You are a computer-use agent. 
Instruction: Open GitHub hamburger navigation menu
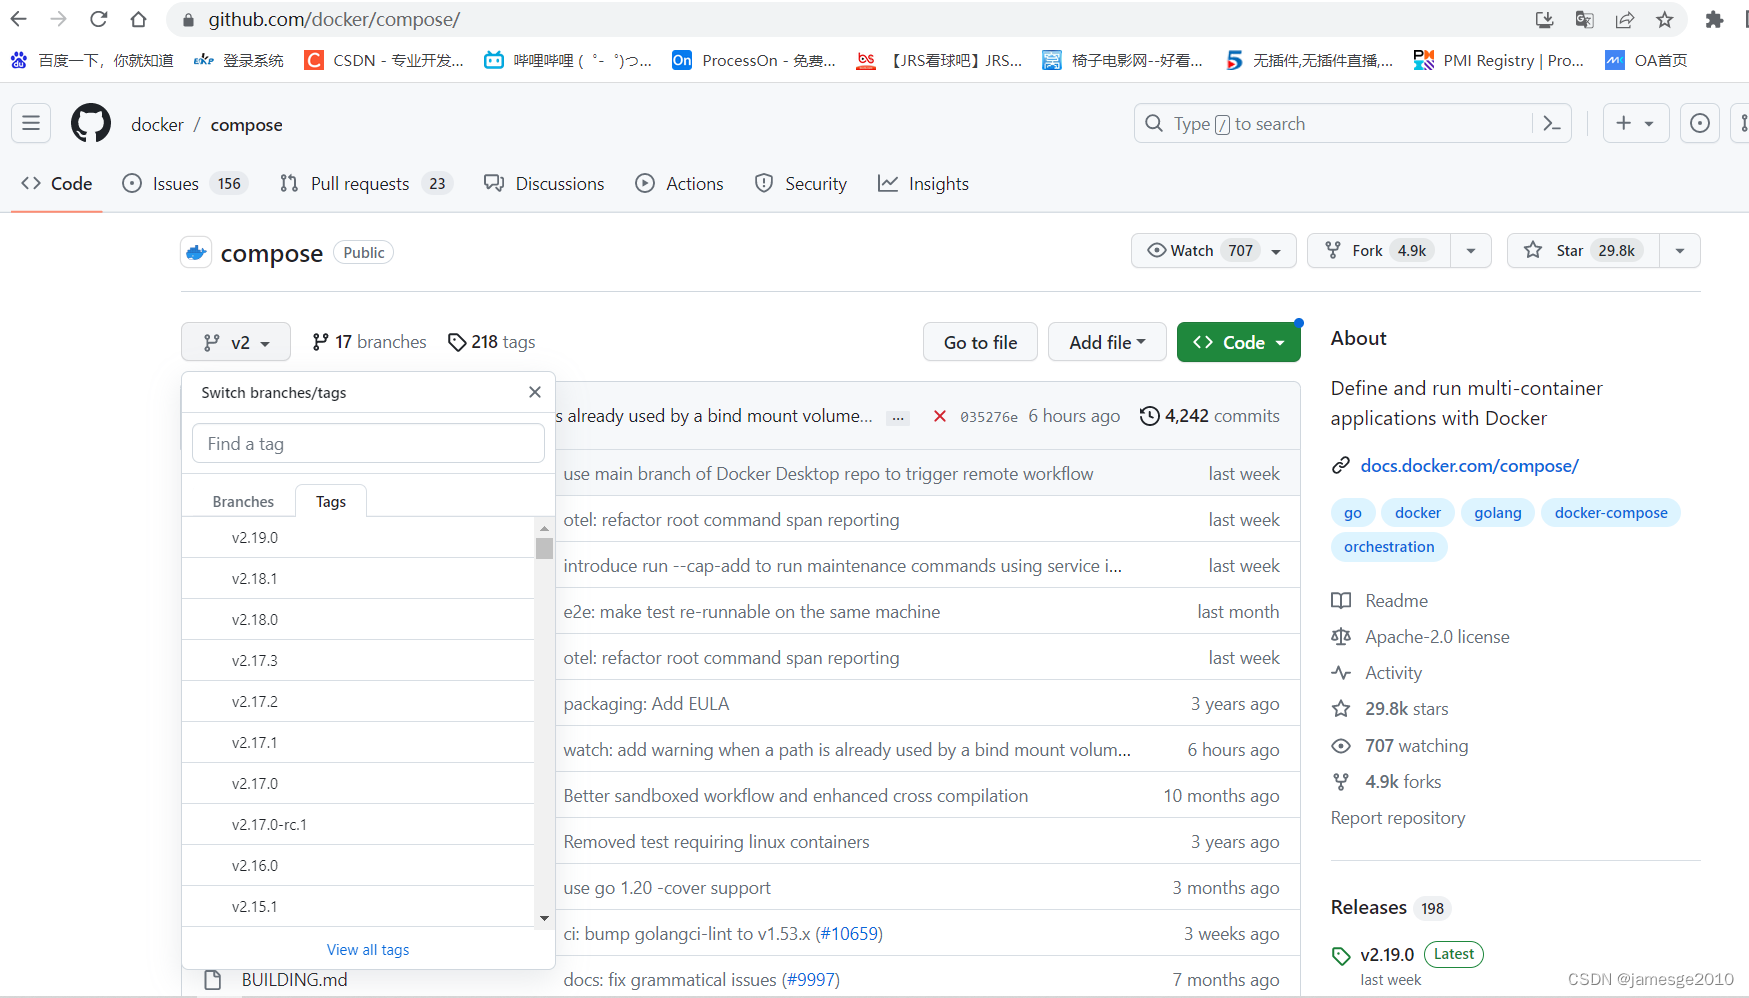[31, 123]
